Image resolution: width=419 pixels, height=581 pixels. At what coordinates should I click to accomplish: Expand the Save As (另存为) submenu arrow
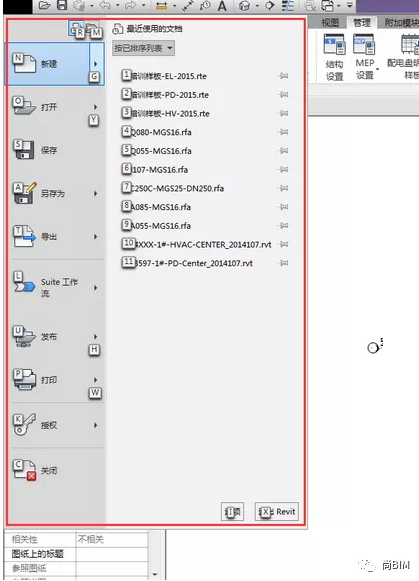pos(96,193)
